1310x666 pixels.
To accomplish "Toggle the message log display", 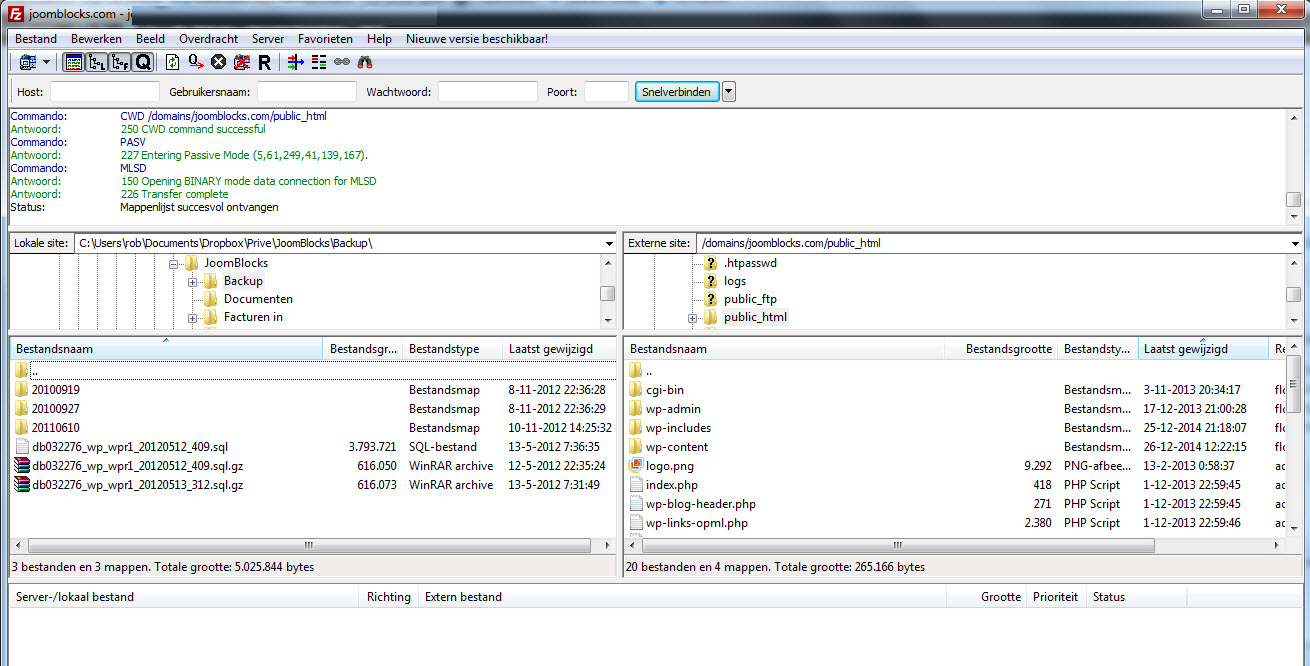I will coord(73,62).
